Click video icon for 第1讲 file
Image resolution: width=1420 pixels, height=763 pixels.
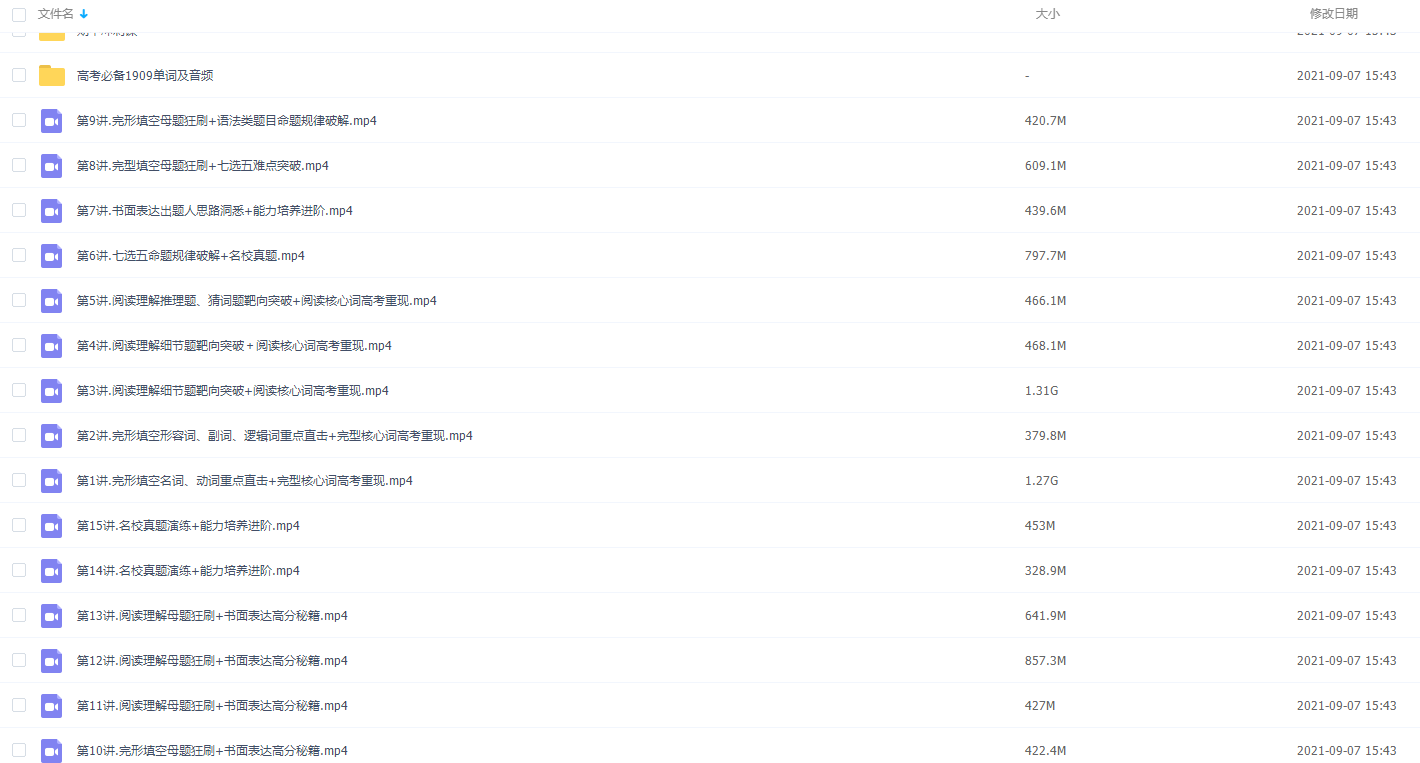click(52, 481)
